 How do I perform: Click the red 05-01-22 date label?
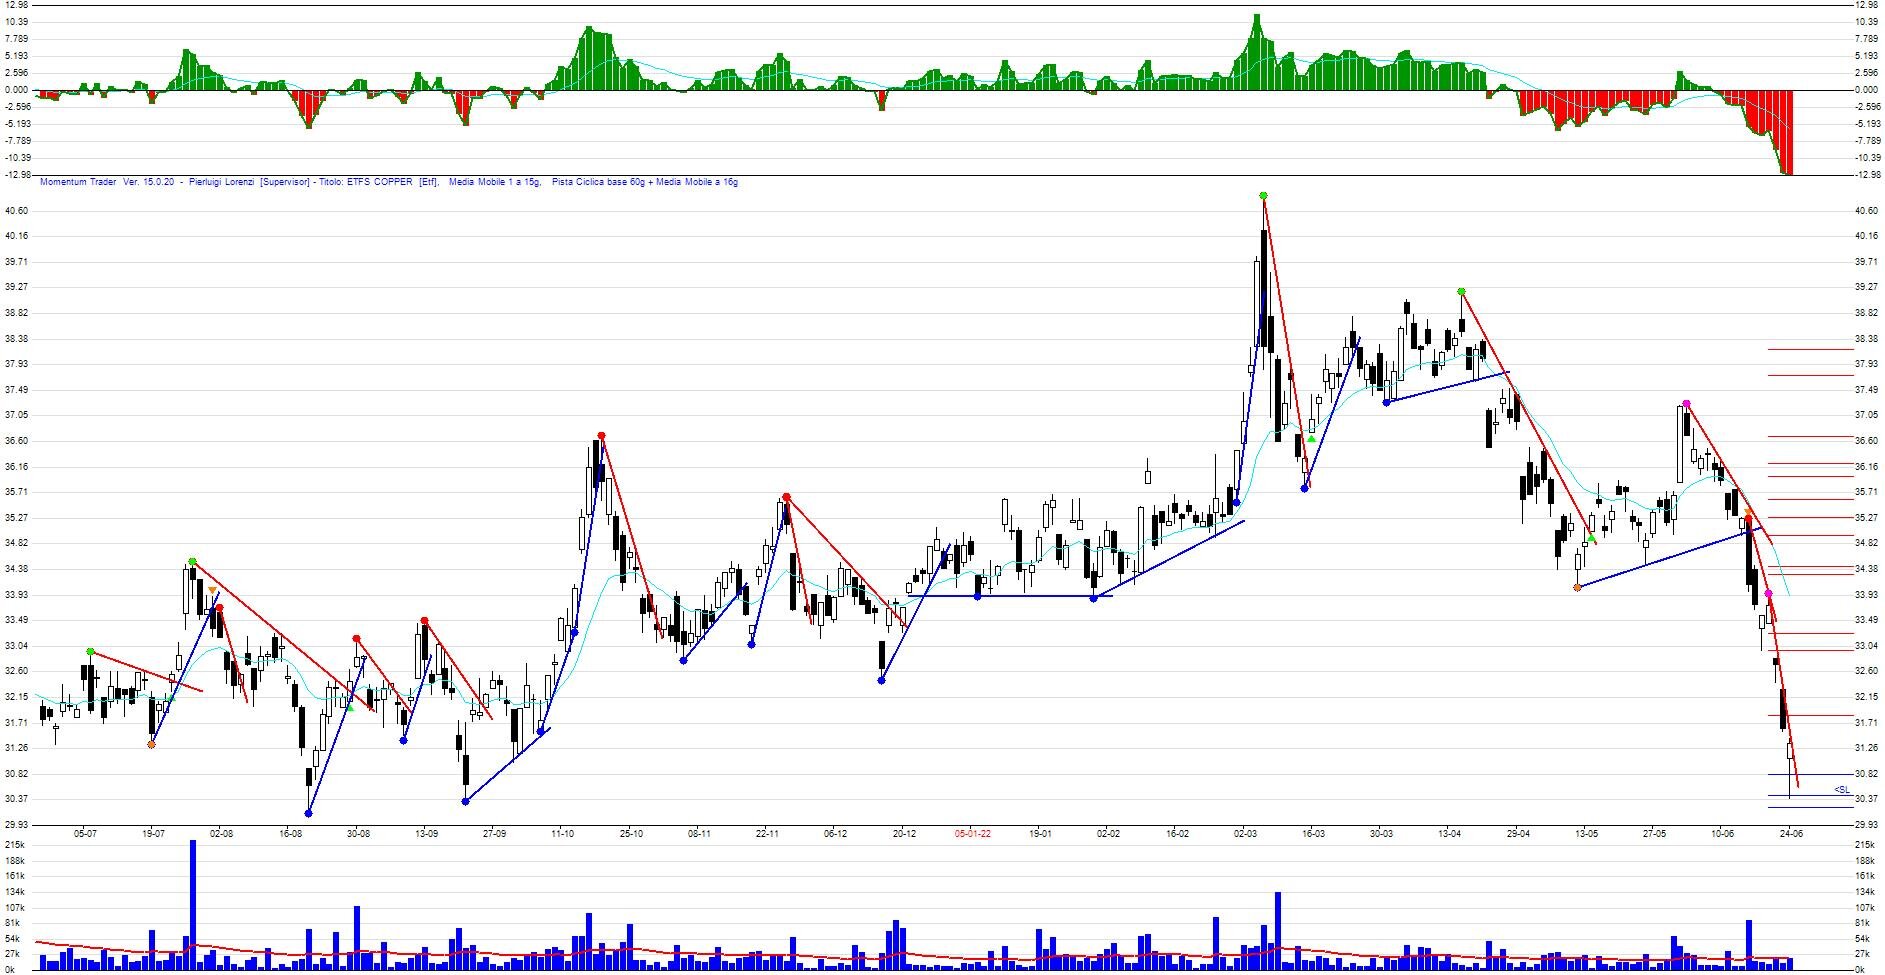(972, 833)
